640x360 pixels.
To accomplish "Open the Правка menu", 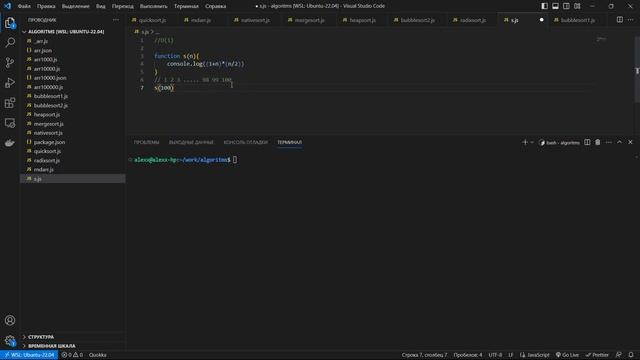I will [46, 6].
